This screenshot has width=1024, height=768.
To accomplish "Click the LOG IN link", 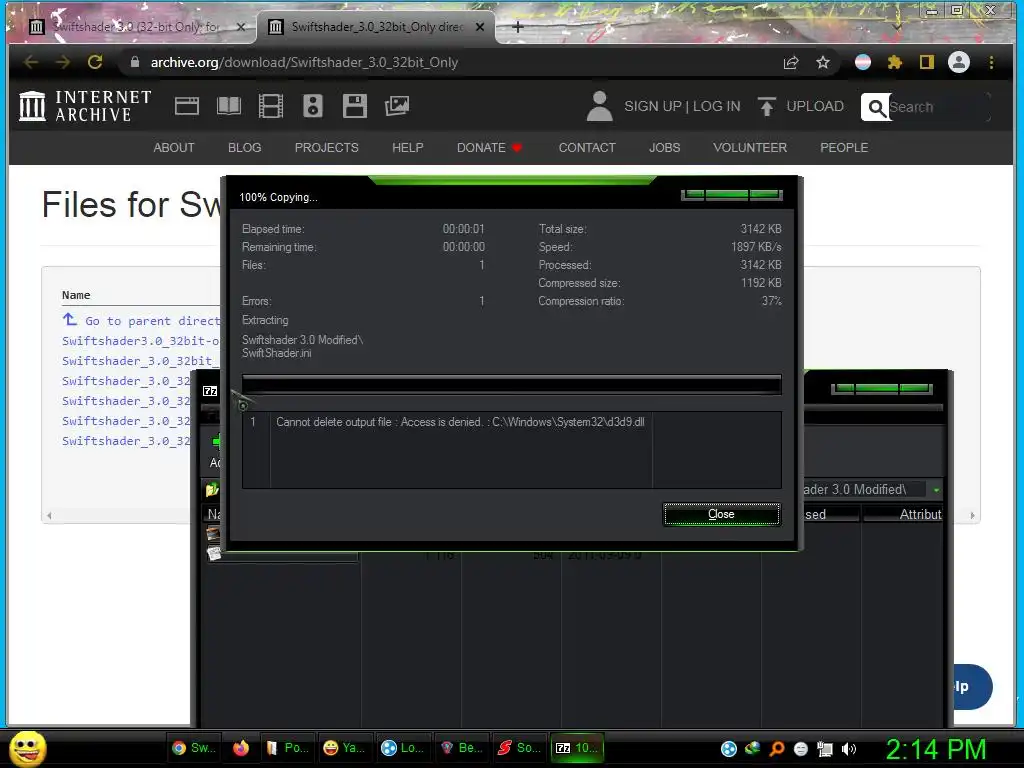I will pos(716,106).
